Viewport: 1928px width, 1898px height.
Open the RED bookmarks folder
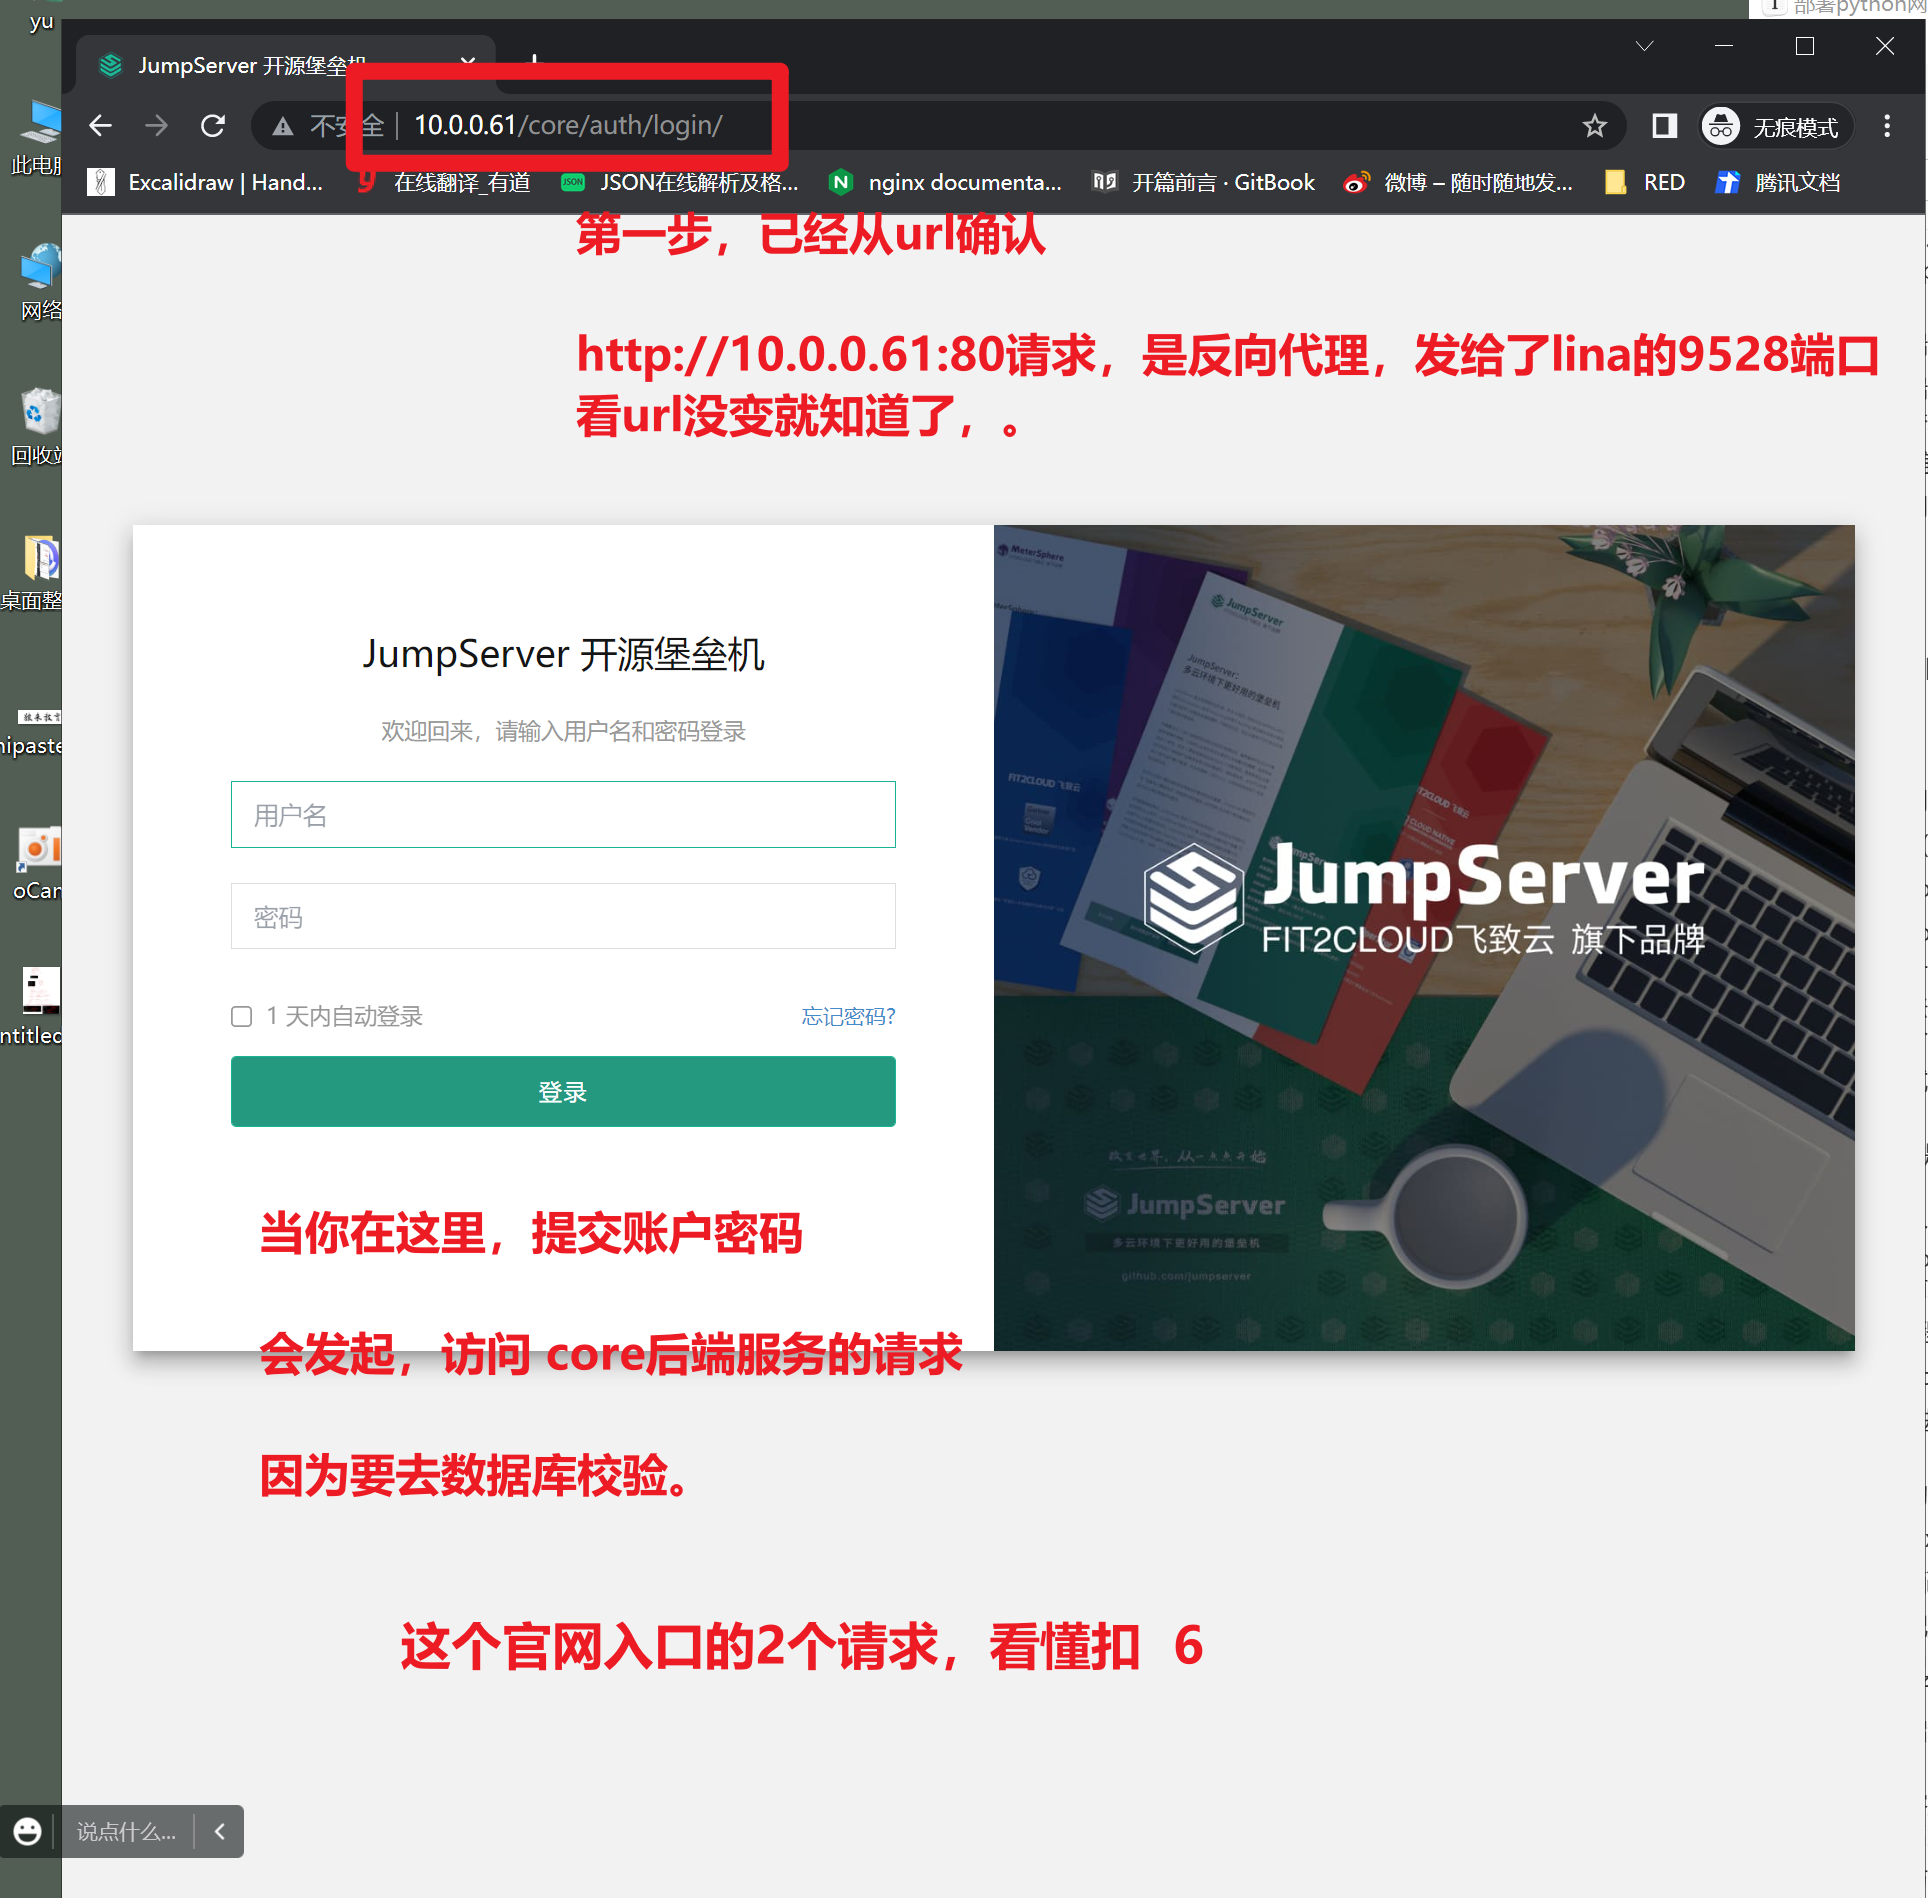click(x=1645, y=182)
